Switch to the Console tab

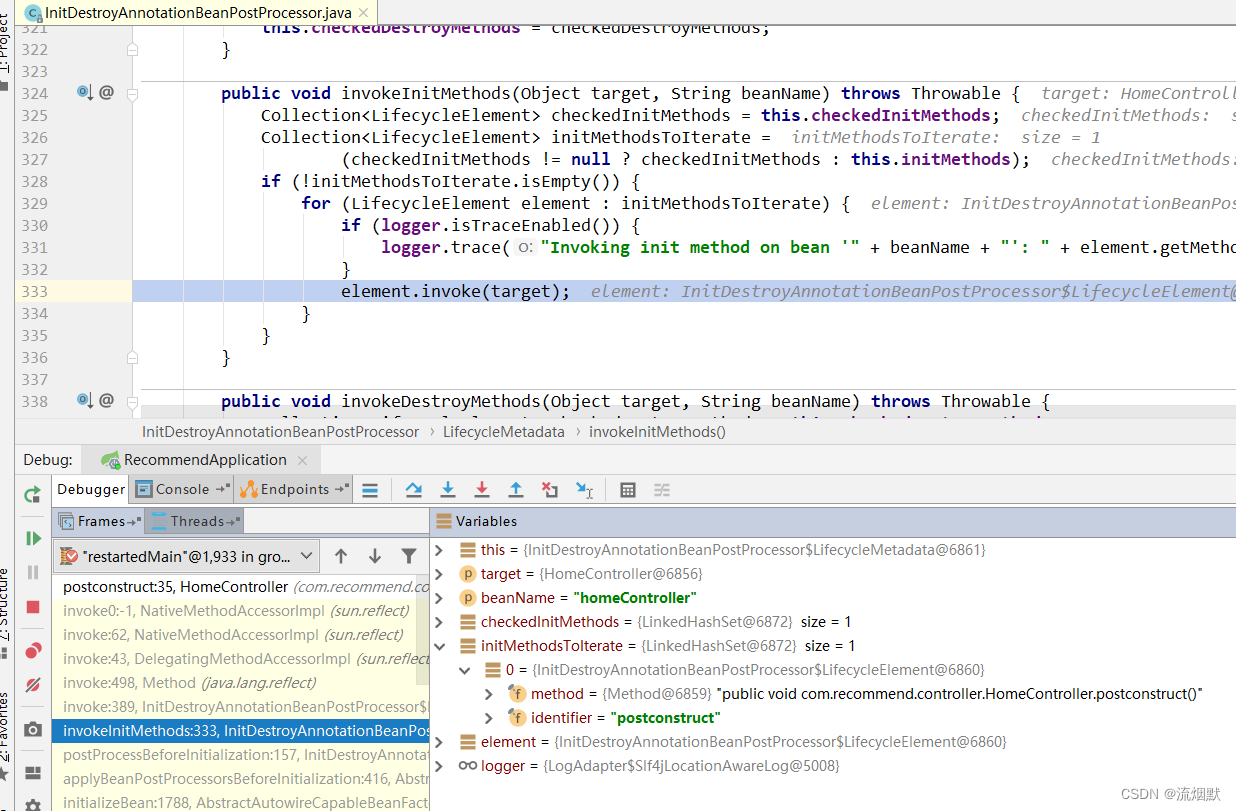click(182, 489)
